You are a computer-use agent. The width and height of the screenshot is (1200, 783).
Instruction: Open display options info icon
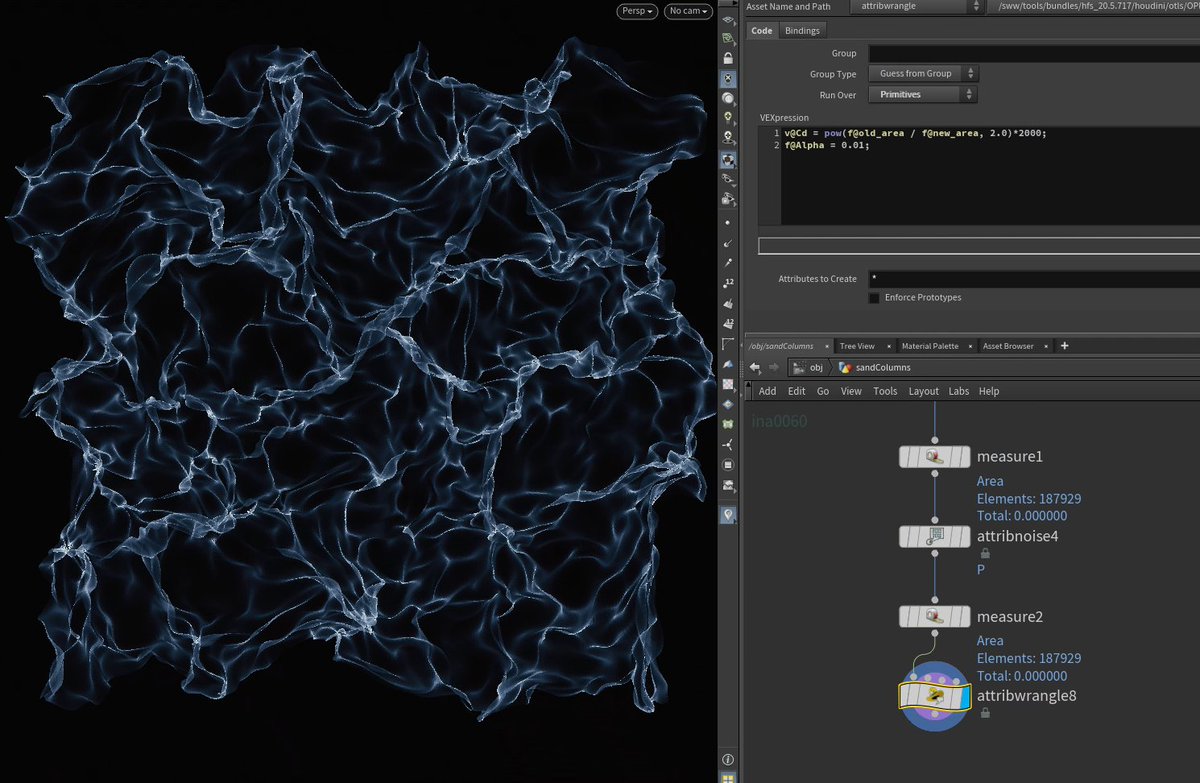728,760
